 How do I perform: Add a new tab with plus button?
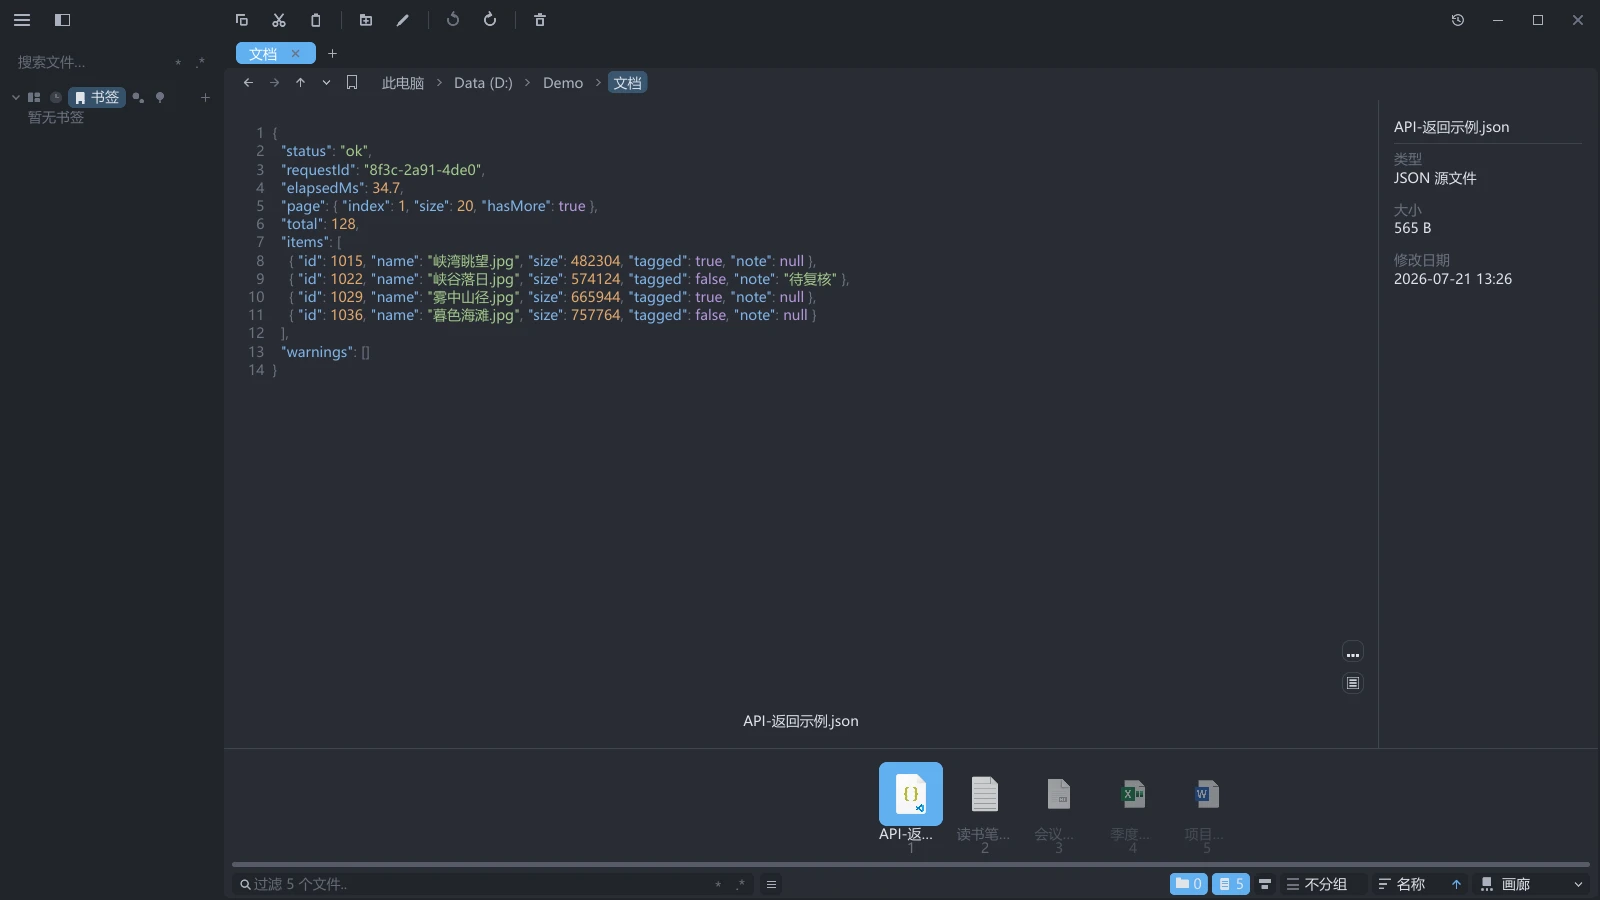pyautogui.click(x=333, y=54)
